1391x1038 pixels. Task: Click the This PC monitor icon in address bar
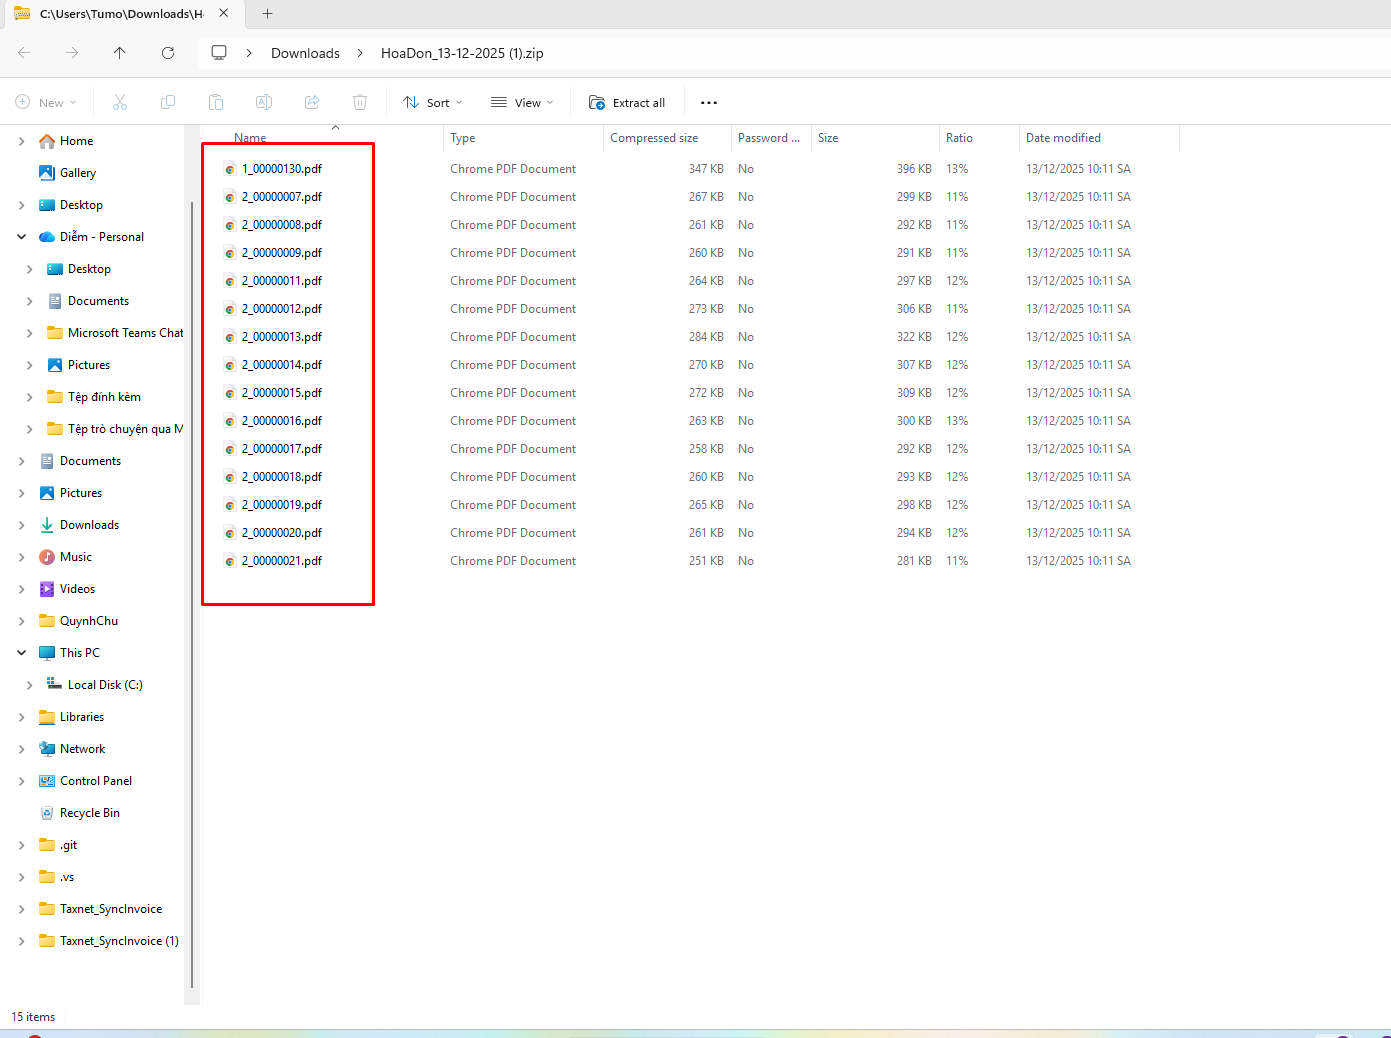(219, 53)
